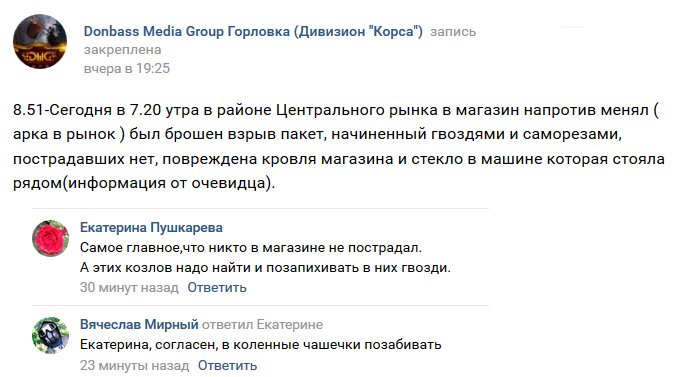Open Вячеслав Мирный's beetle avatar
The height and width of the screenshot is (377, 687).
(x=50, y=335)
